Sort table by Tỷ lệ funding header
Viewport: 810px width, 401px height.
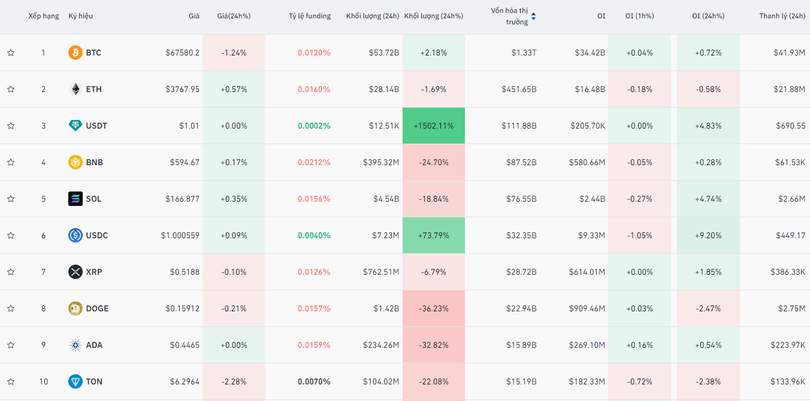pos(309,16)
